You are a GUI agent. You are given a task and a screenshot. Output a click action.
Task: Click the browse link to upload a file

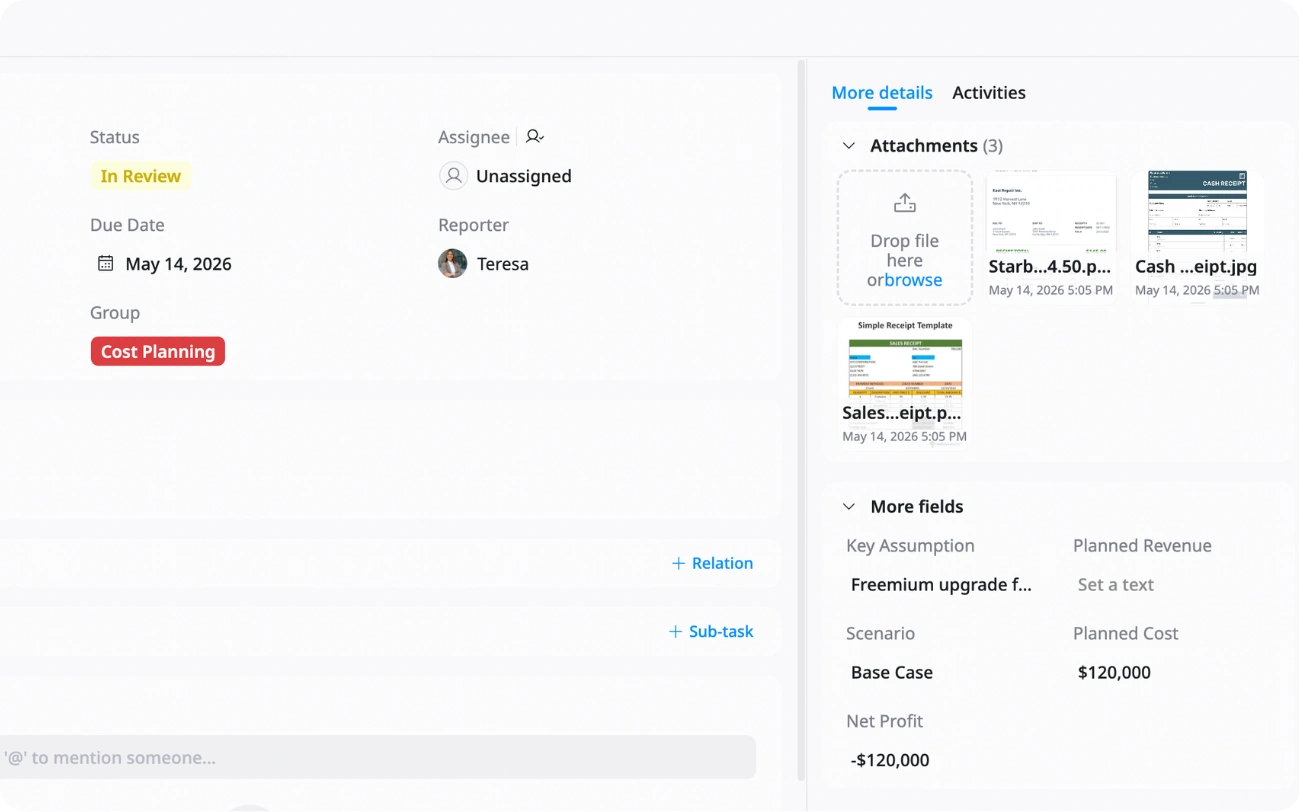tap(913, 281)
